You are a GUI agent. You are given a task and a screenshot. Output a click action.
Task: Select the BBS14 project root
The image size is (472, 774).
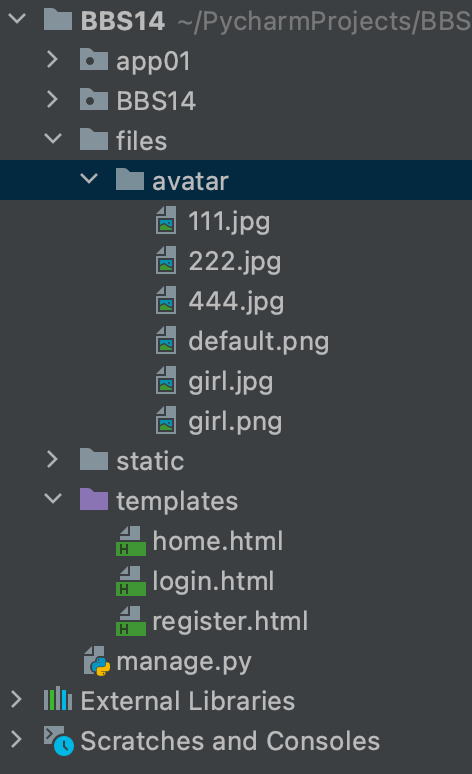click(x=123, y=21)
